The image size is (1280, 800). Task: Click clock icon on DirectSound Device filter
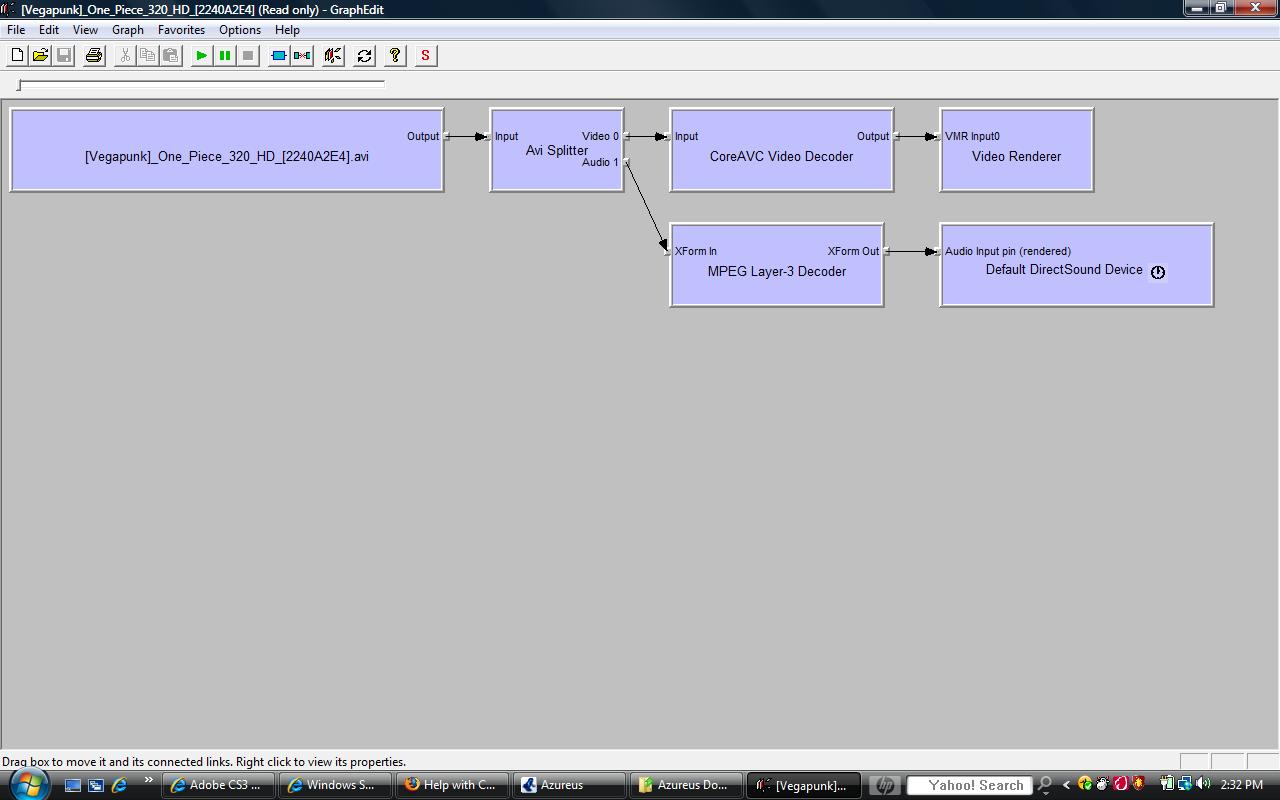point(1158,272)
